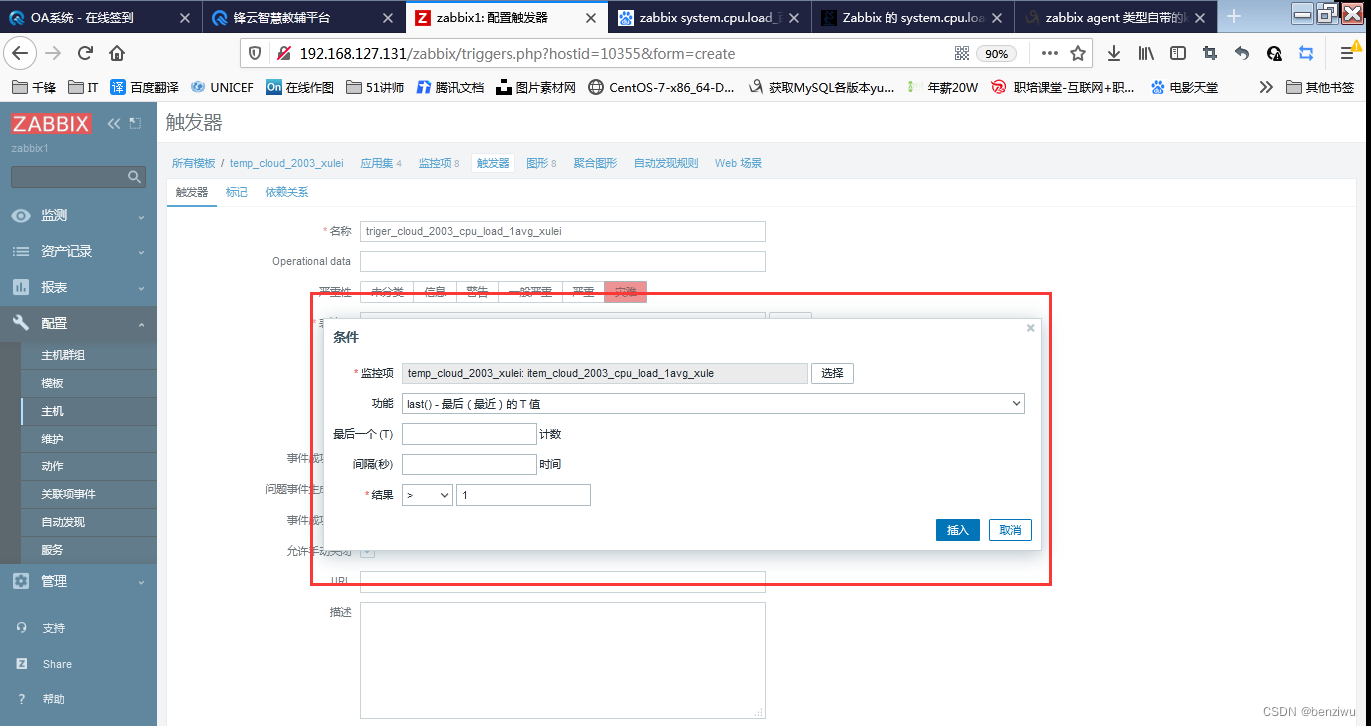This screenshot has width=1371, height=726.
Task: Click the undo arrow toolbar icon
Action: click(1242, 53)
